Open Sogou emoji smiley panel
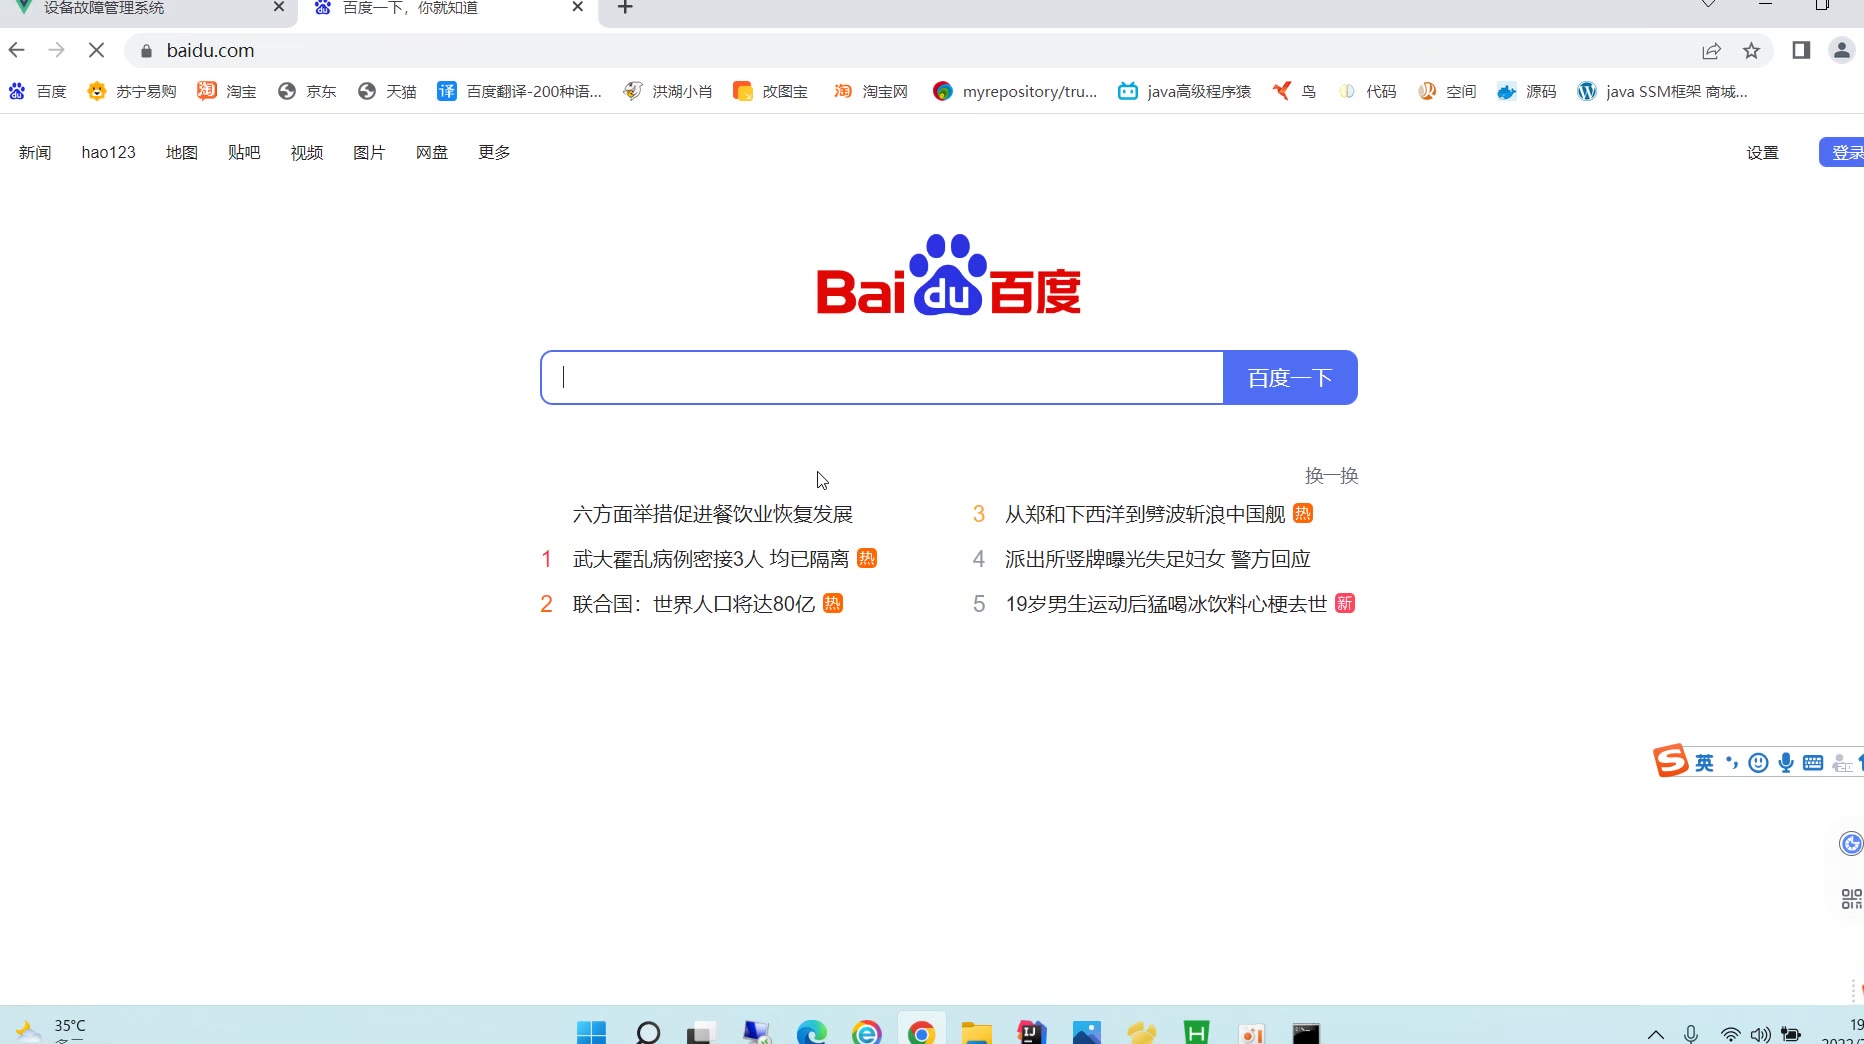The image size is (1864, 1044). click(1758, 763)
